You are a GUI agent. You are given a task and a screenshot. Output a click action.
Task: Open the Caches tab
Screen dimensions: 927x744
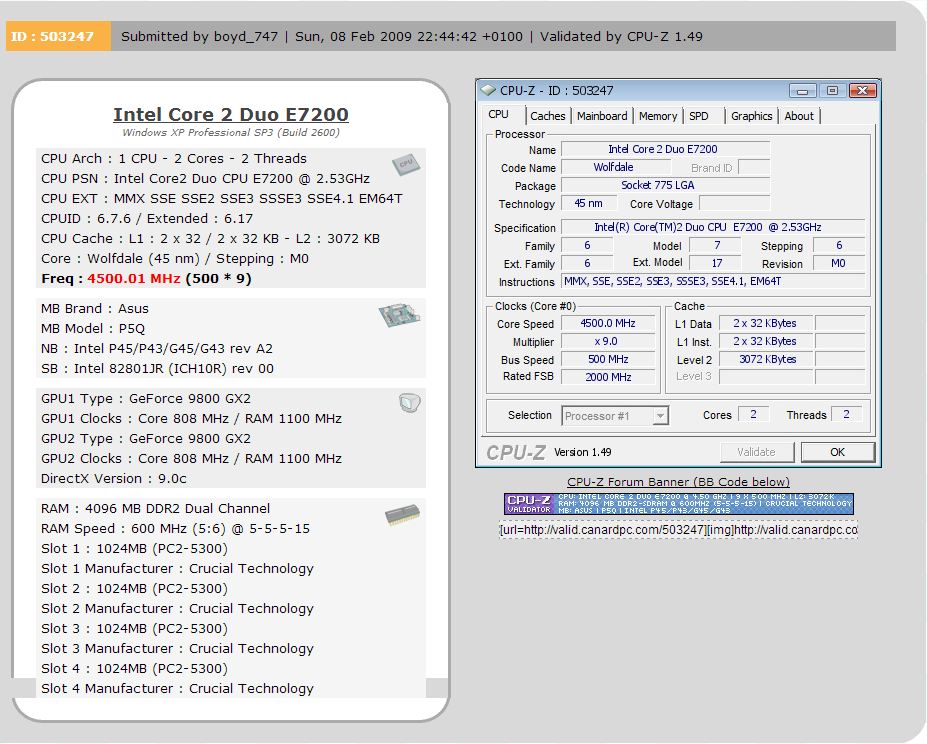(x=547, y=116)
